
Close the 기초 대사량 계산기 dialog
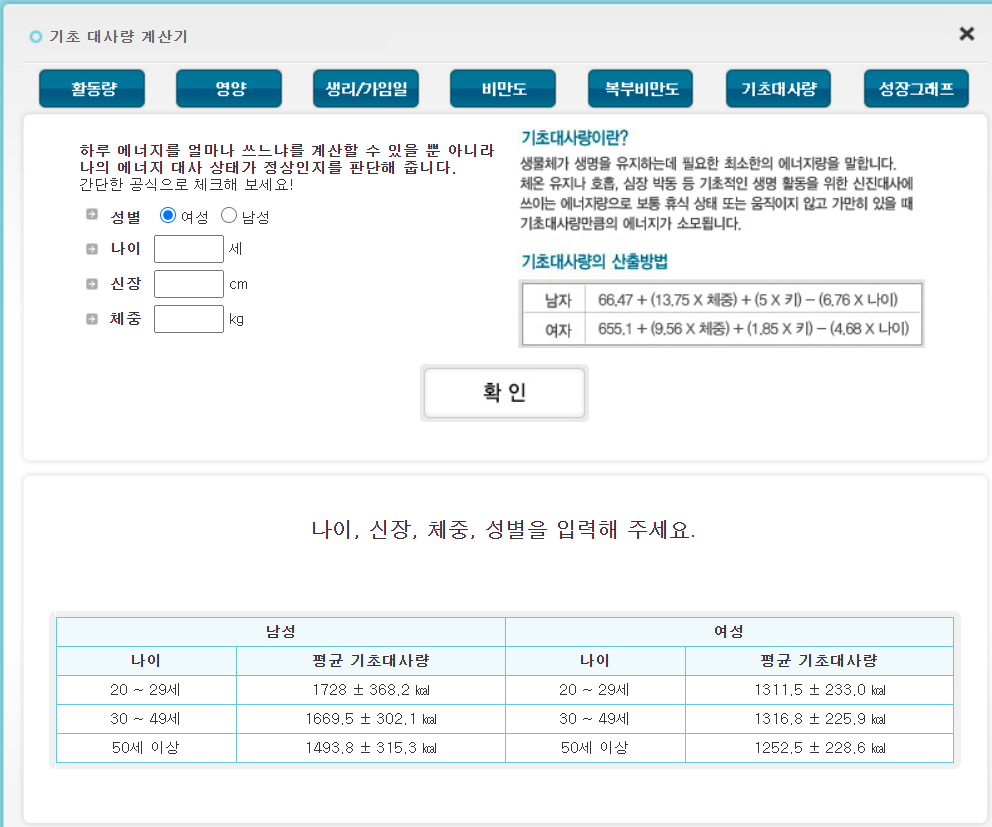point(966,34)
